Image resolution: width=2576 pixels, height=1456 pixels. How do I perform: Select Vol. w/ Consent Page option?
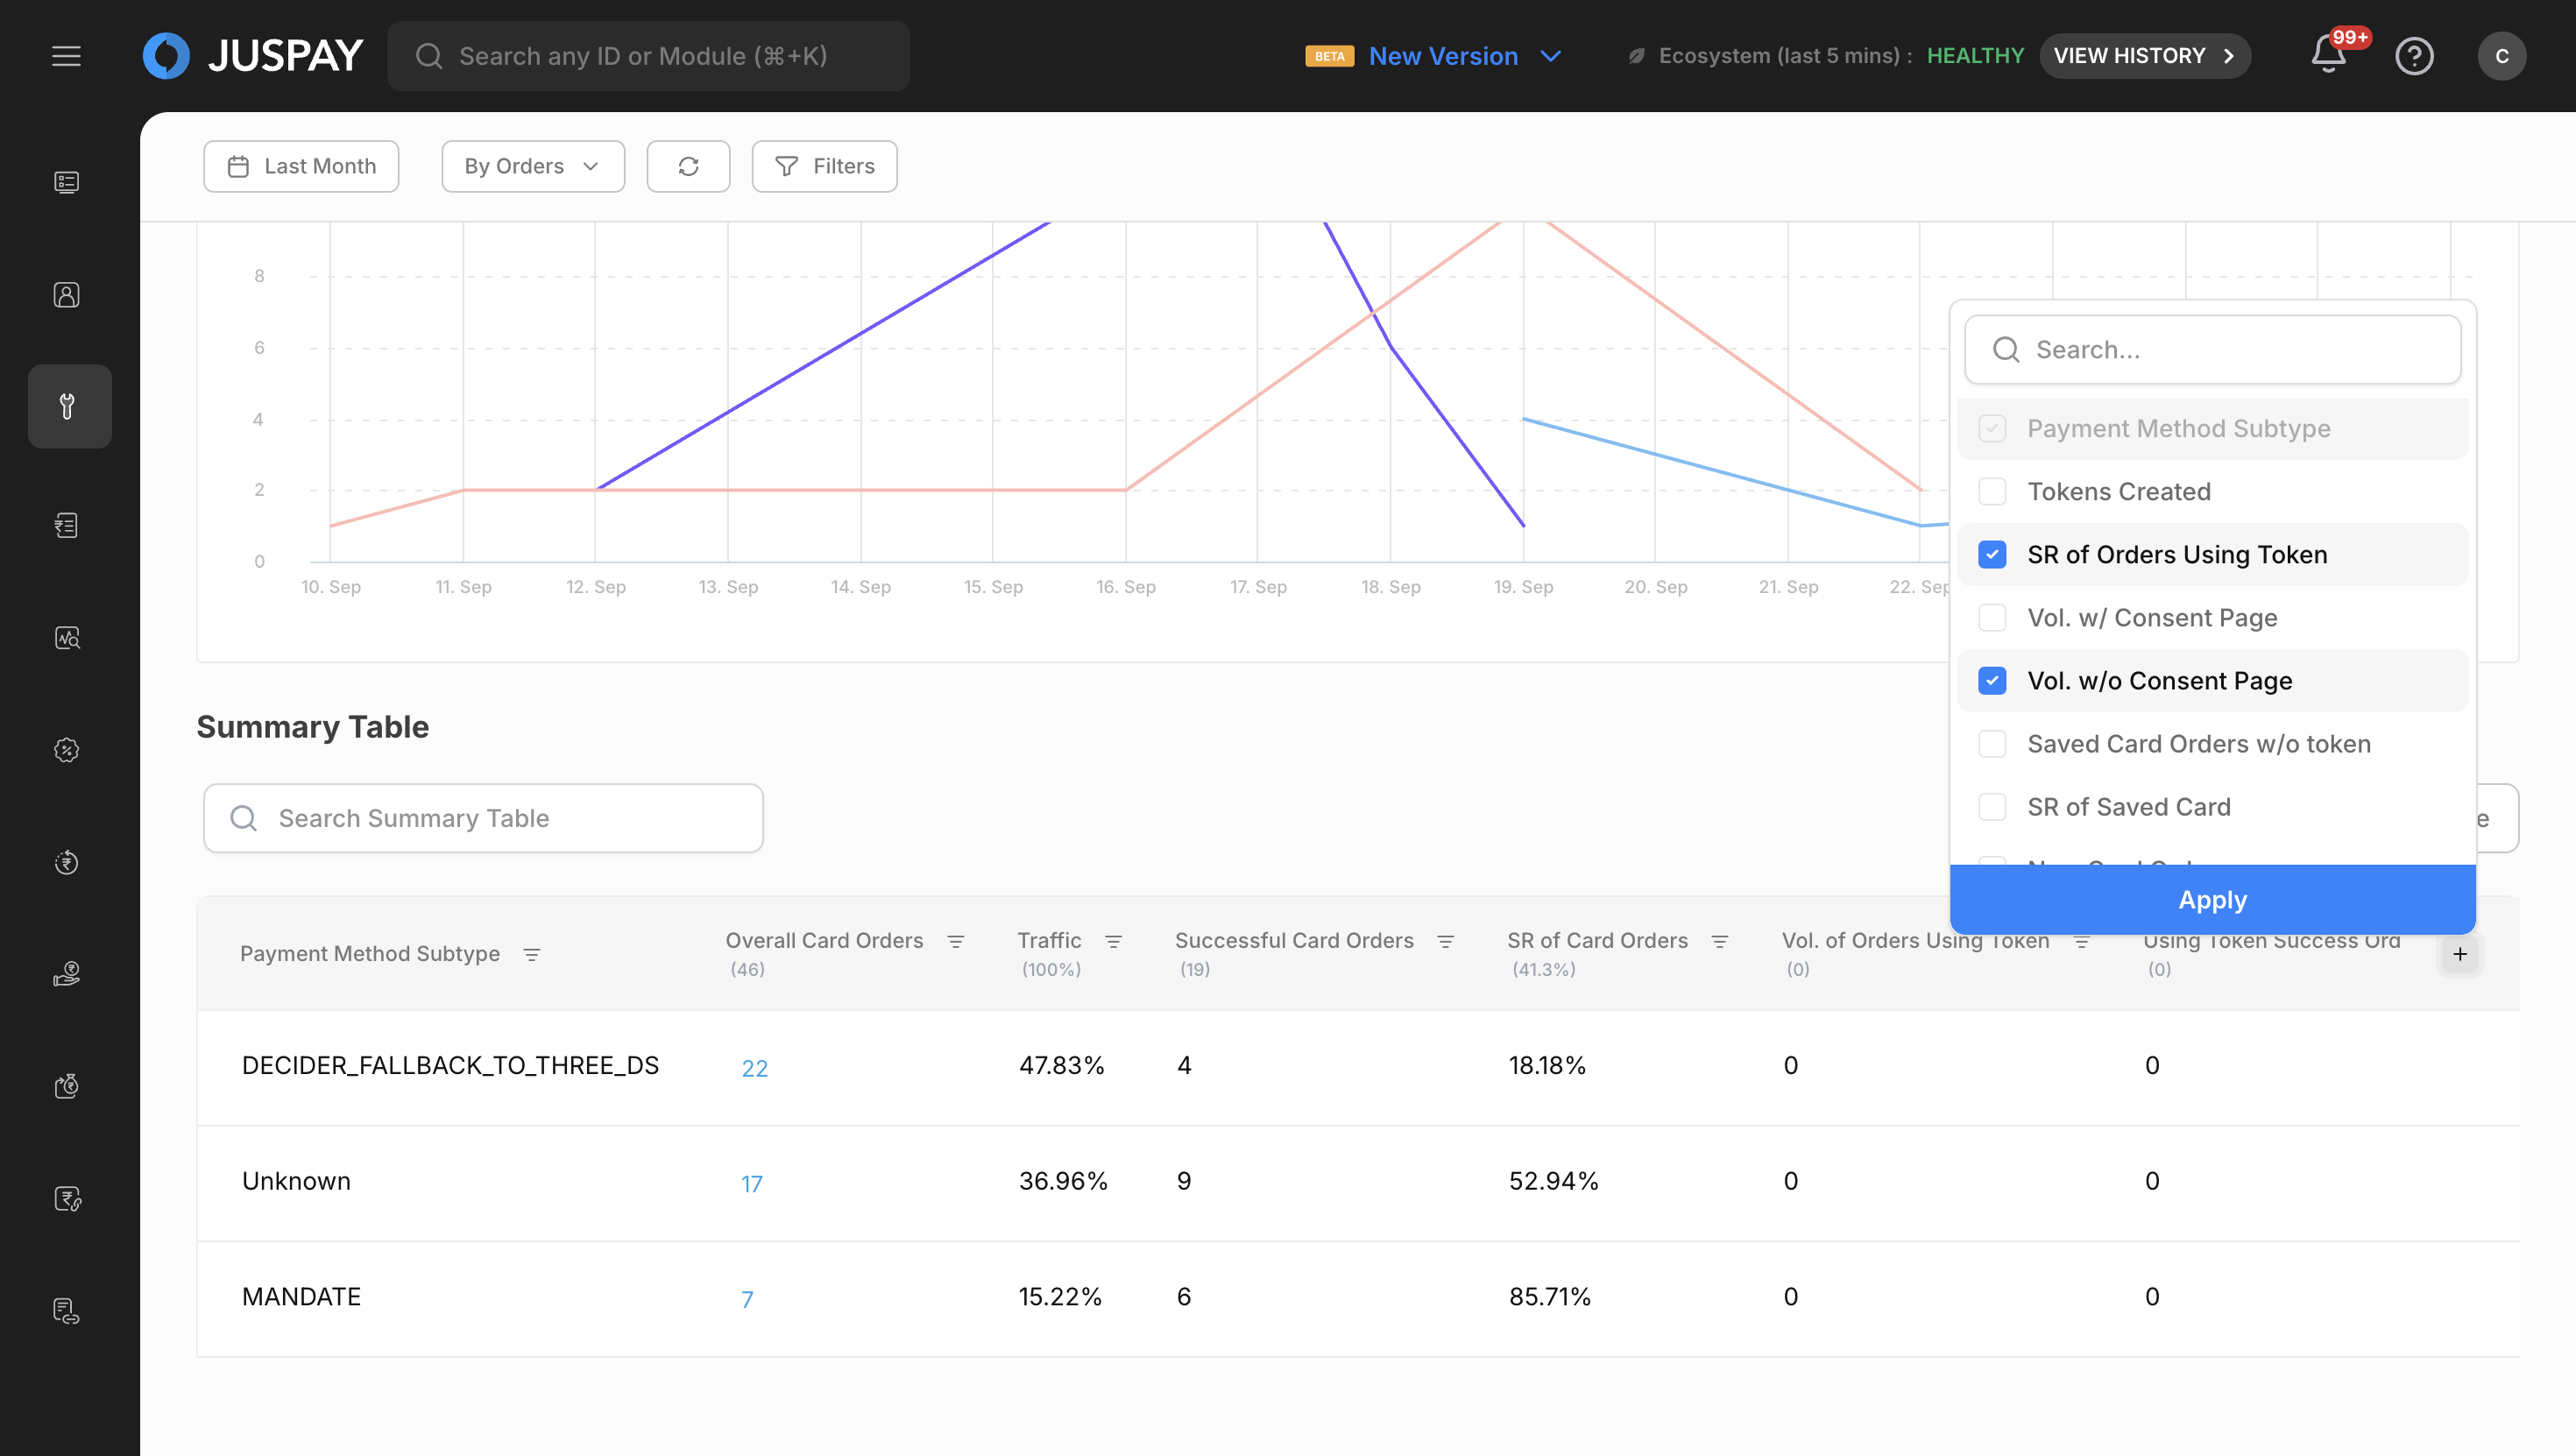(x=1992, y=617)
